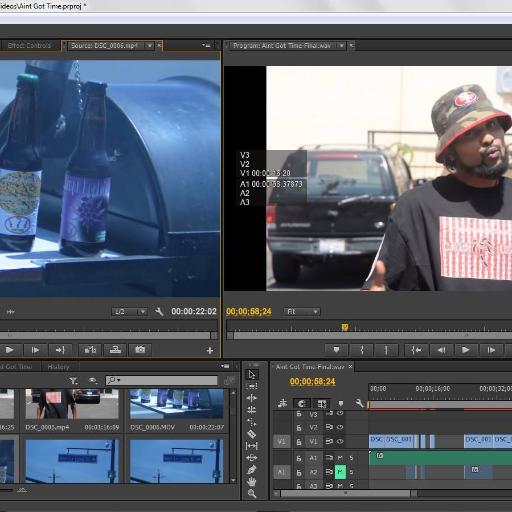Step forward one frame in Source monitor

[x=35, y=350]
